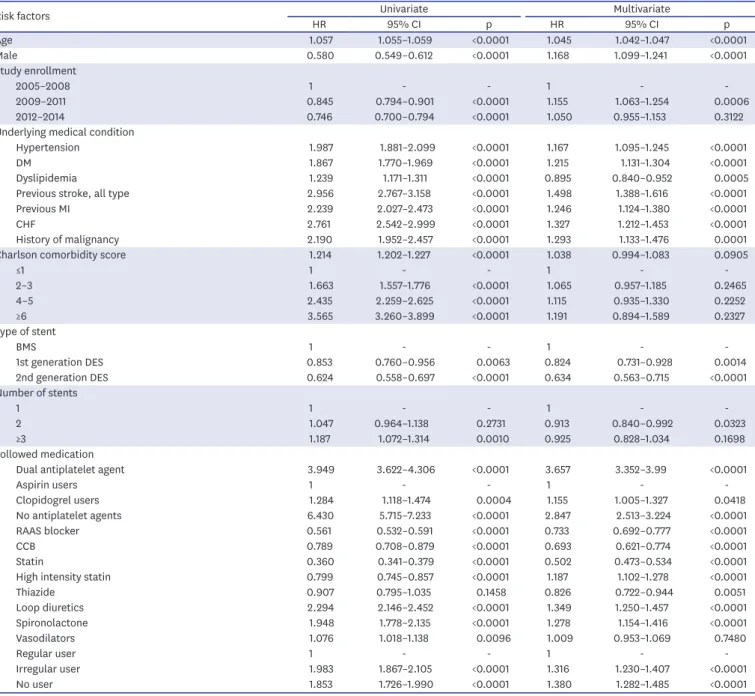Screen dimensions: 755x696
Task: Click the p value '0.0905'
Action: (731, 255)
